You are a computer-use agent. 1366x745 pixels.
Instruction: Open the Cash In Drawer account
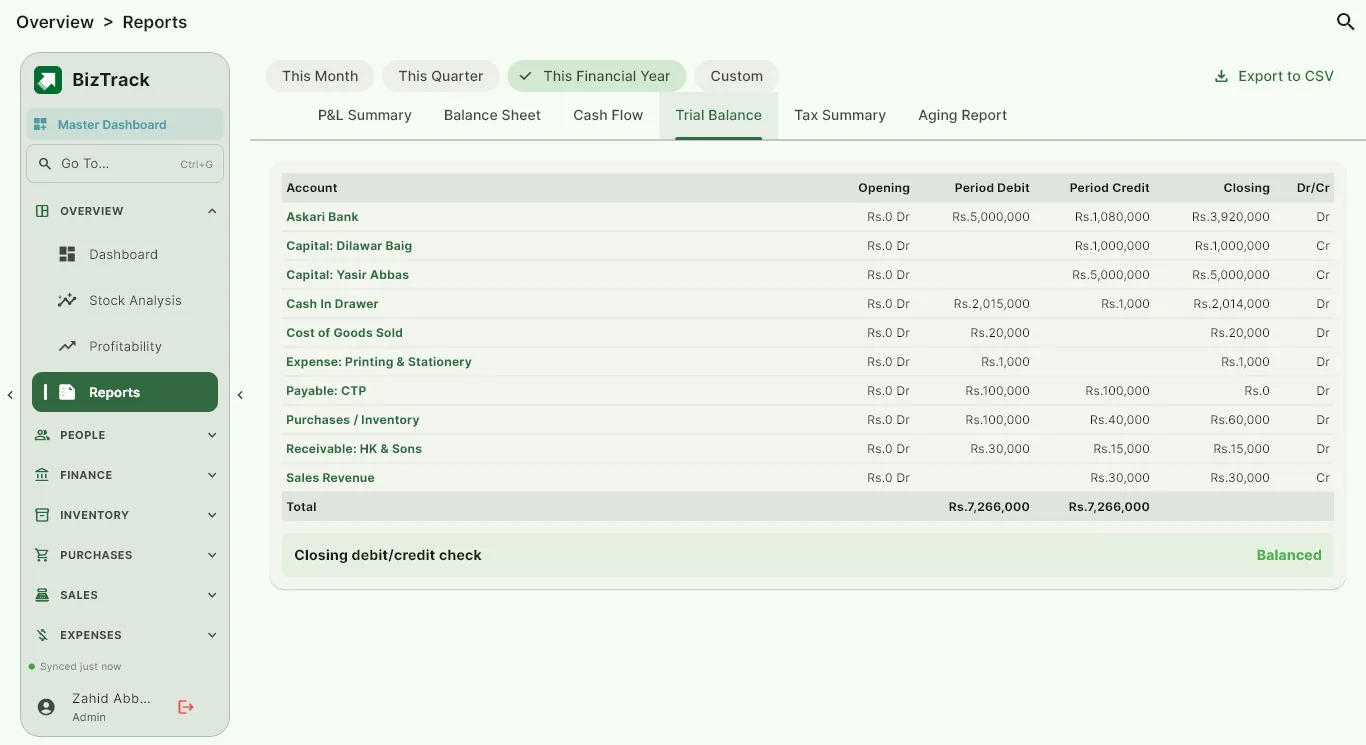pos(332,304)
